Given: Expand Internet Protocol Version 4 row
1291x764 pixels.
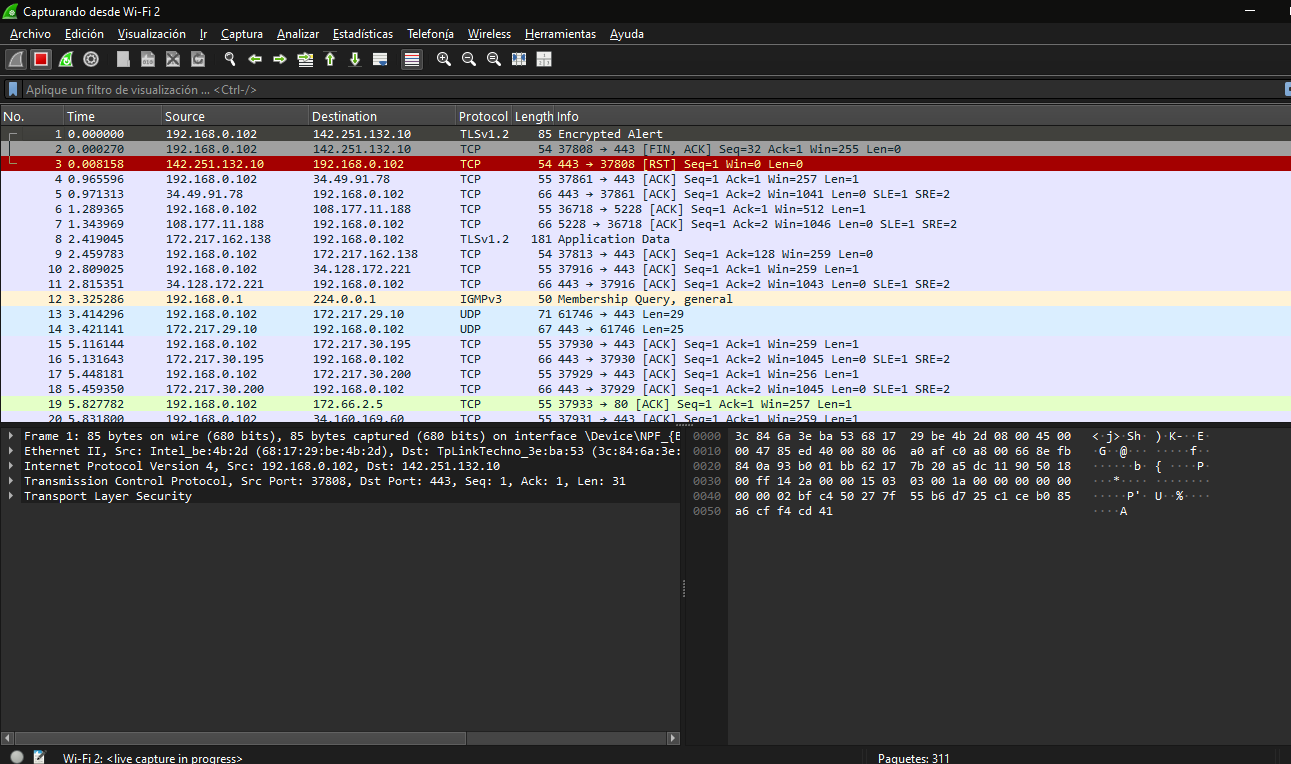Looking at the screenshot, I should click(x=11, y=466).
